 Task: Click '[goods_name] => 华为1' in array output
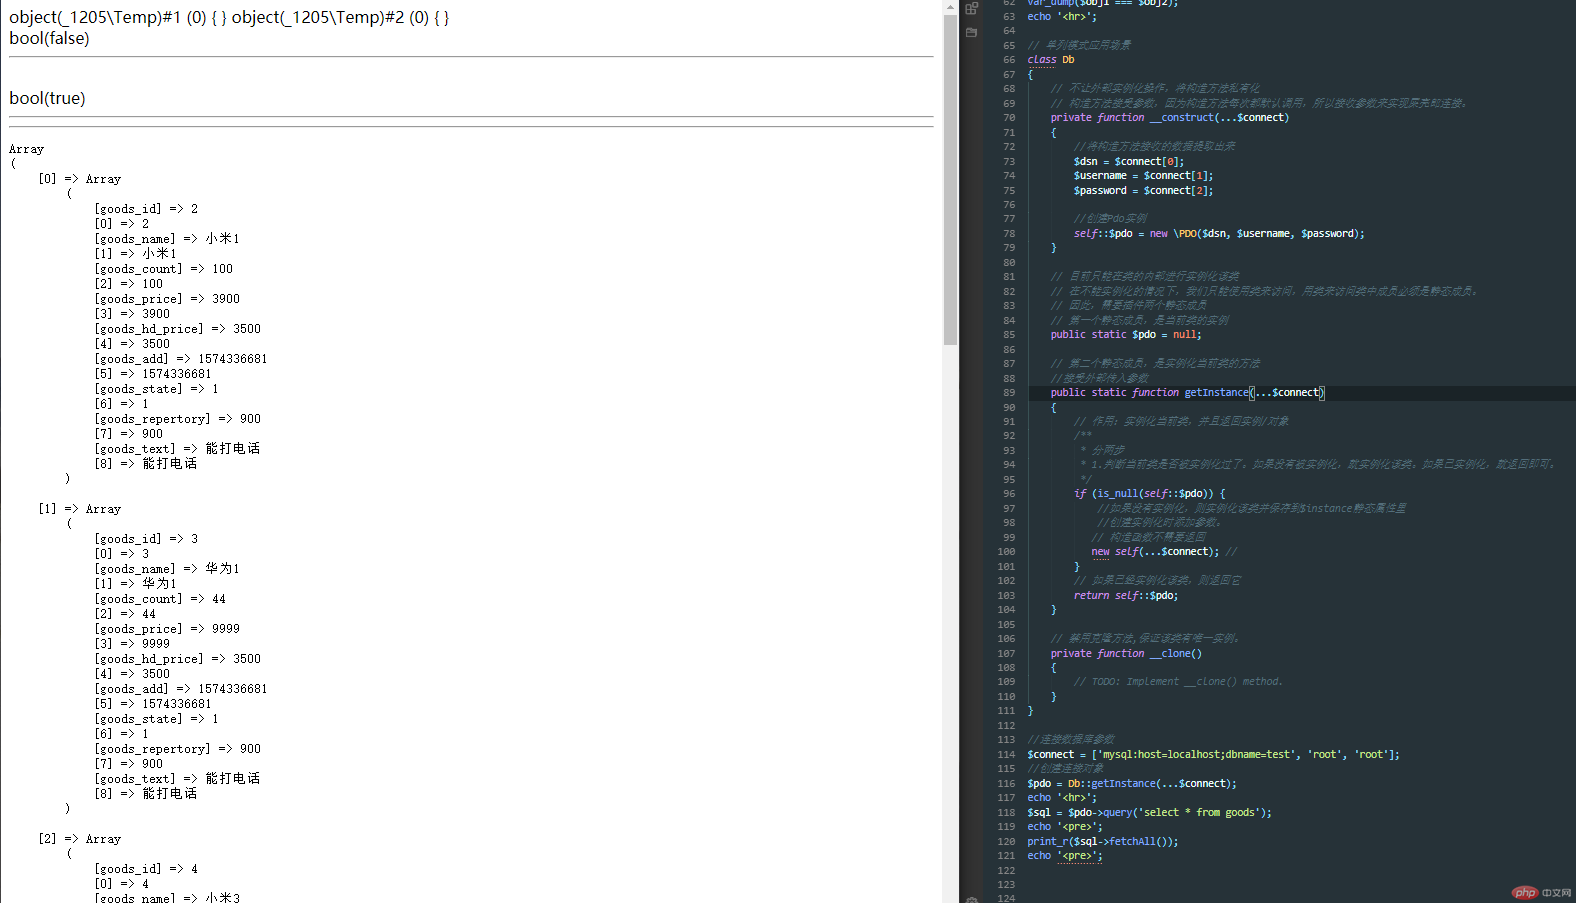[x=167, y=569]
